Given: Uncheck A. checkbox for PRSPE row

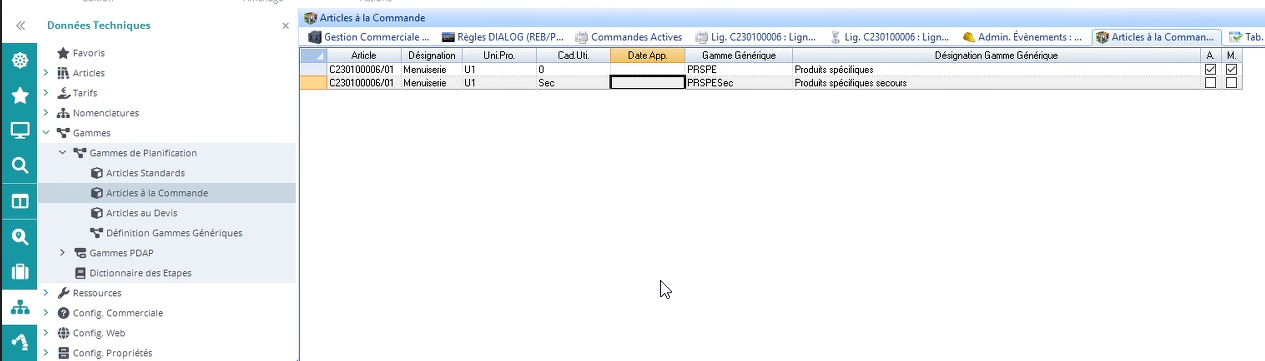Looking at the screenshot, I should pyautogui.click(x=1210, y=70).
